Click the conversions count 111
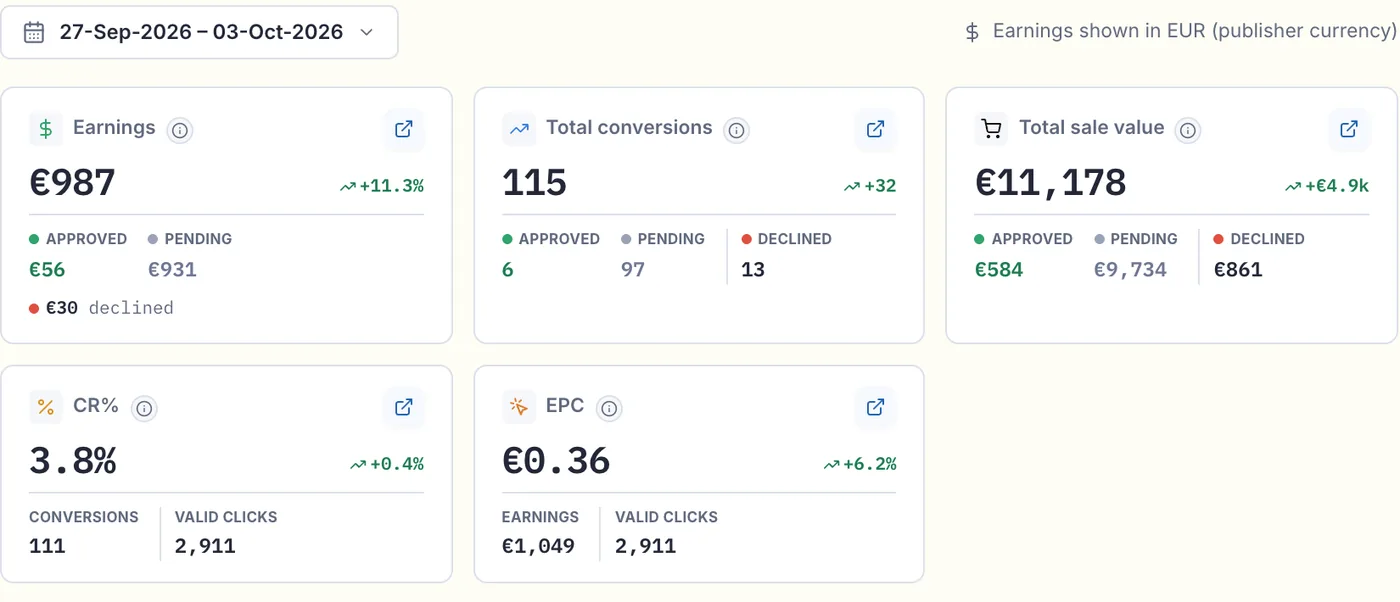Viewport: 1400px width, 602px height. click(47, 546)
